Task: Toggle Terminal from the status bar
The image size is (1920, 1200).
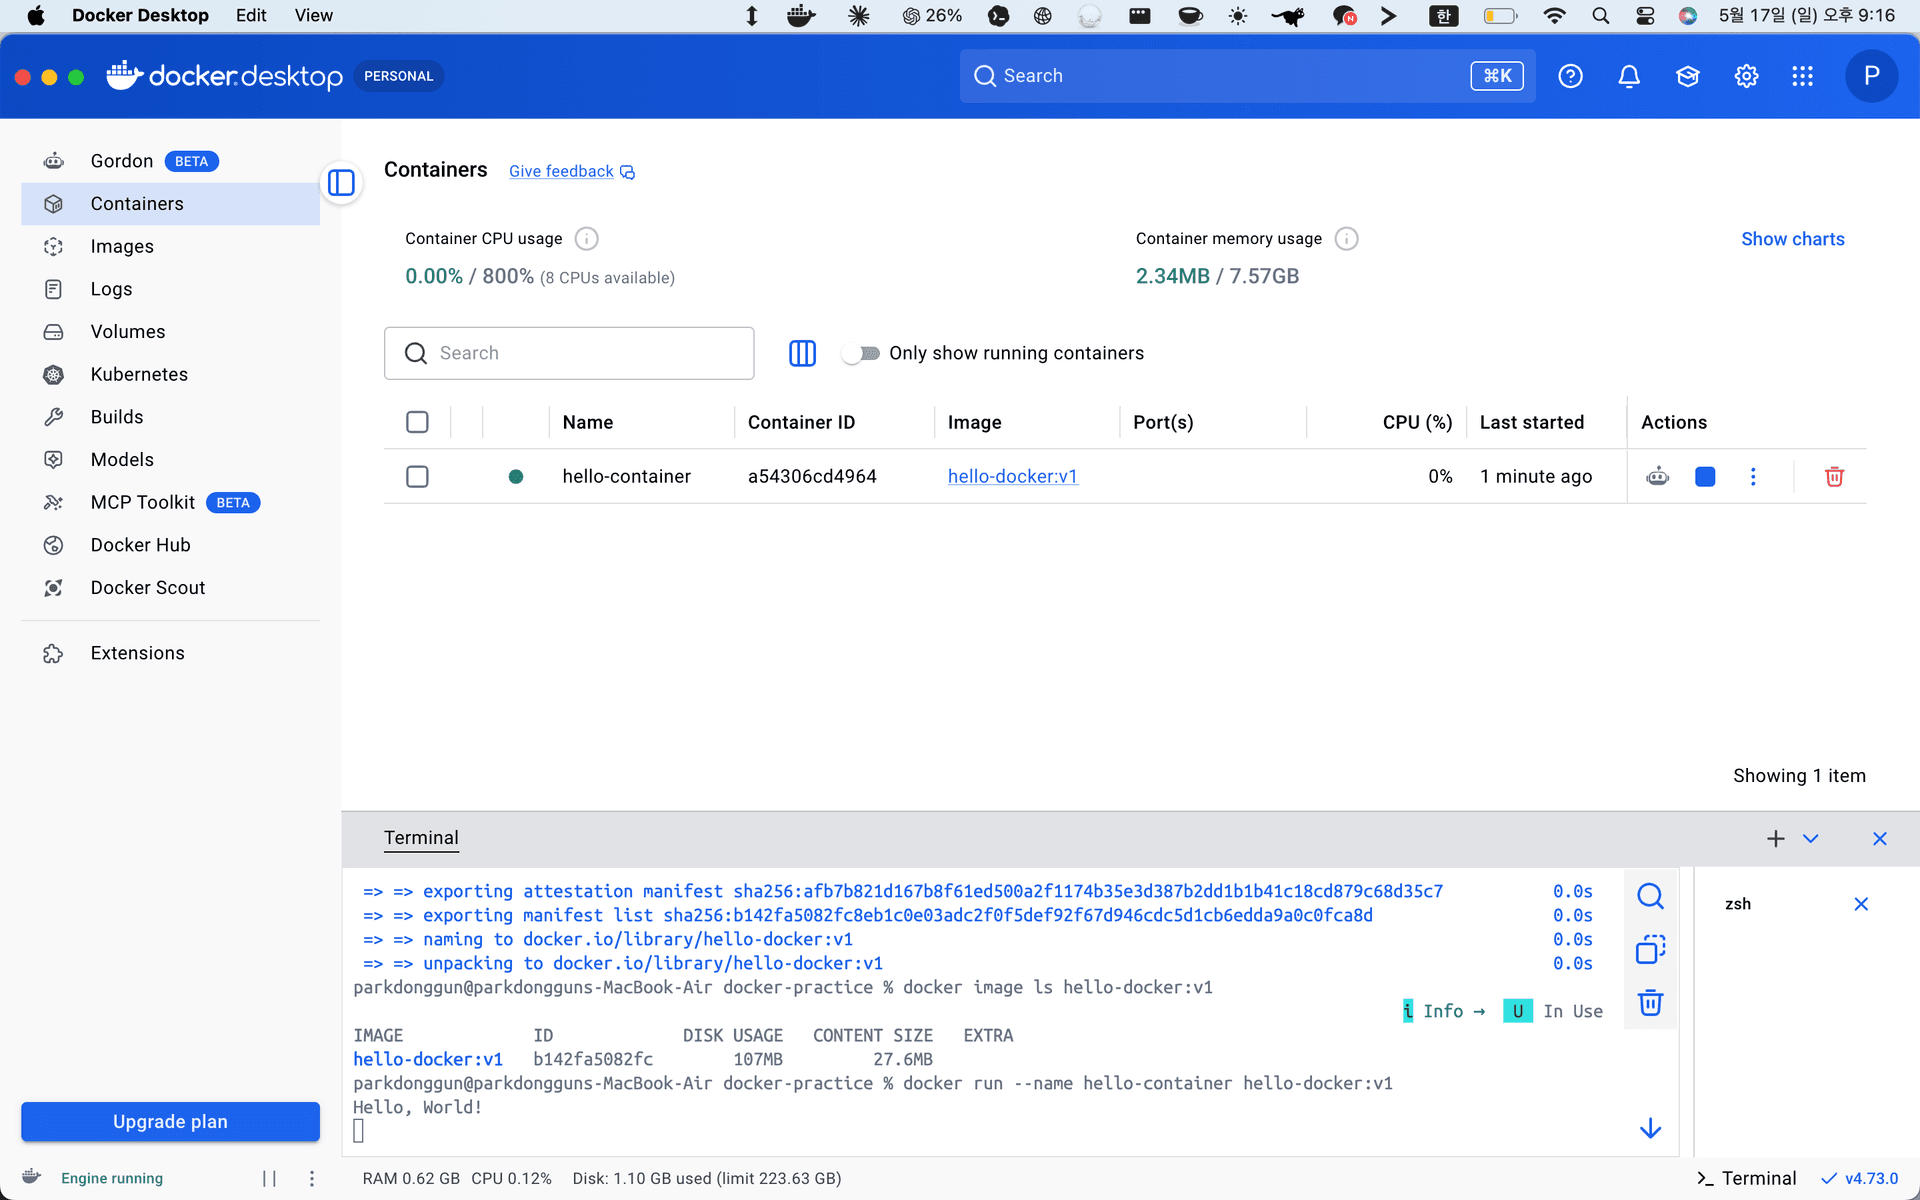Action: [x=1746, y=1178]
